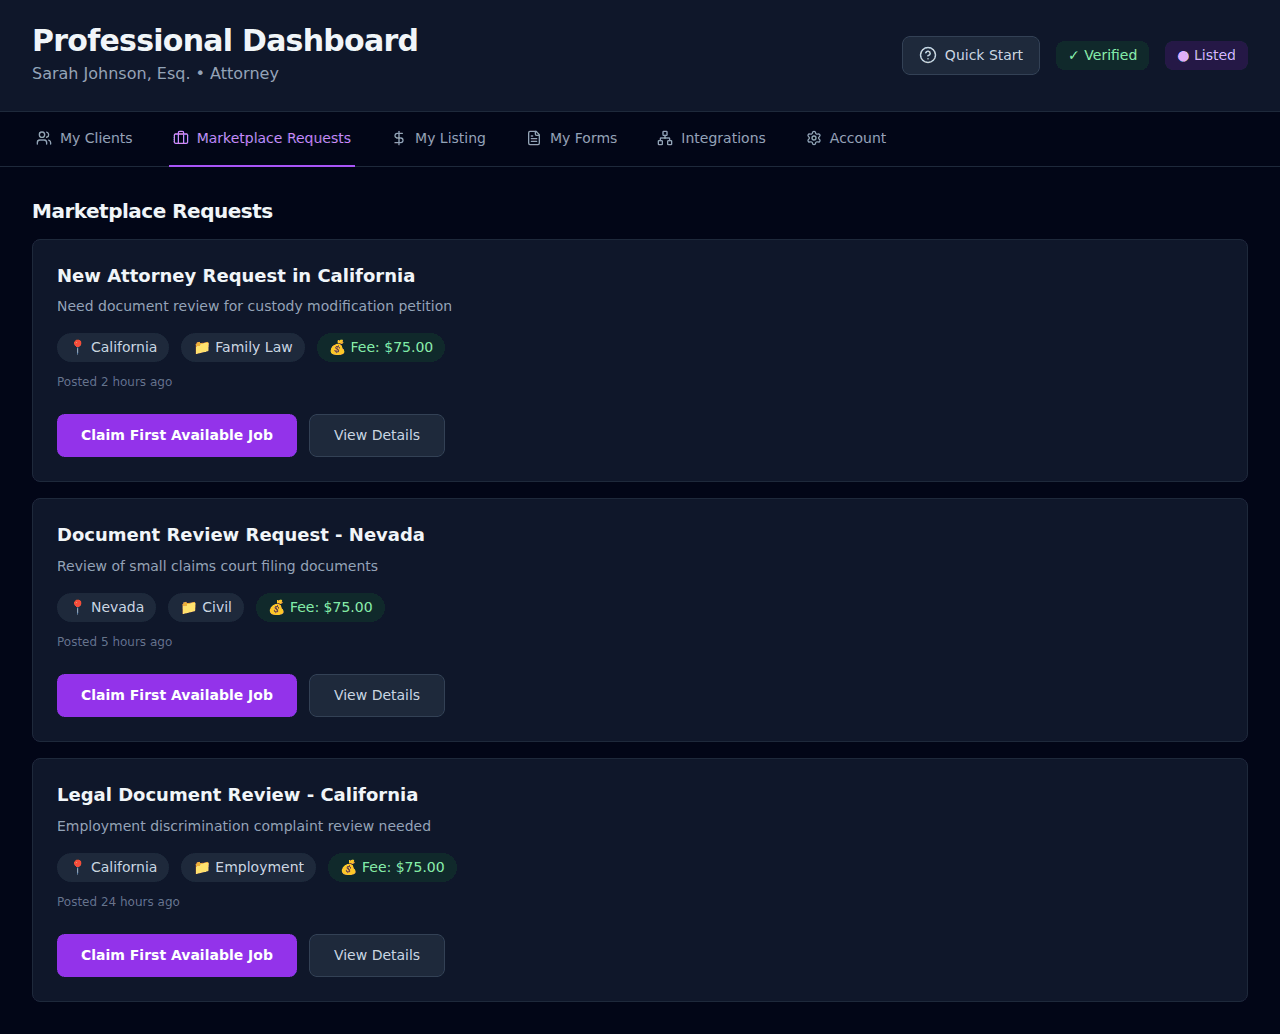Click the folder icon on the Family Law tag
1280x1034 pixels.
(201, 347)
